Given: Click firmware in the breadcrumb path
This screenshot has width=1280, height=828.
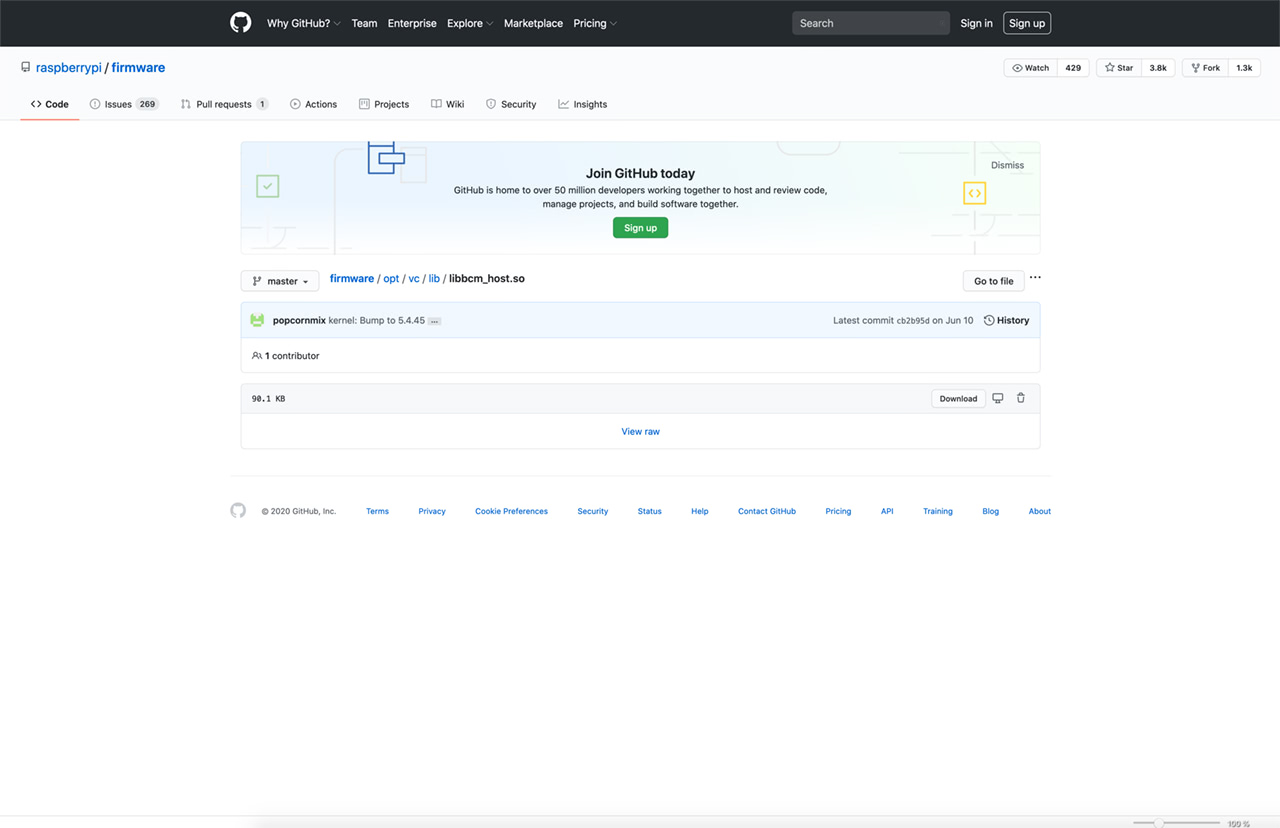Looking at the screenshot, I should coord(352,278).
